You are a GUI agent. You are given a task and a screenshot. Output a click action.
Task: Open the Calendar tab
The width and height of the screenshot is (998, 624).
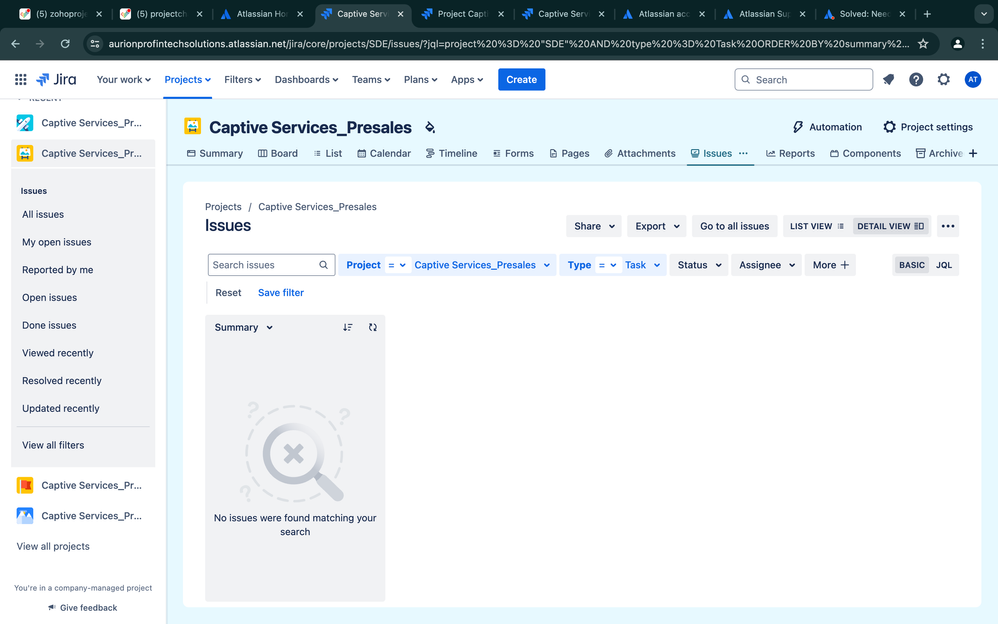pyautogui.click(x=384, y=153)
